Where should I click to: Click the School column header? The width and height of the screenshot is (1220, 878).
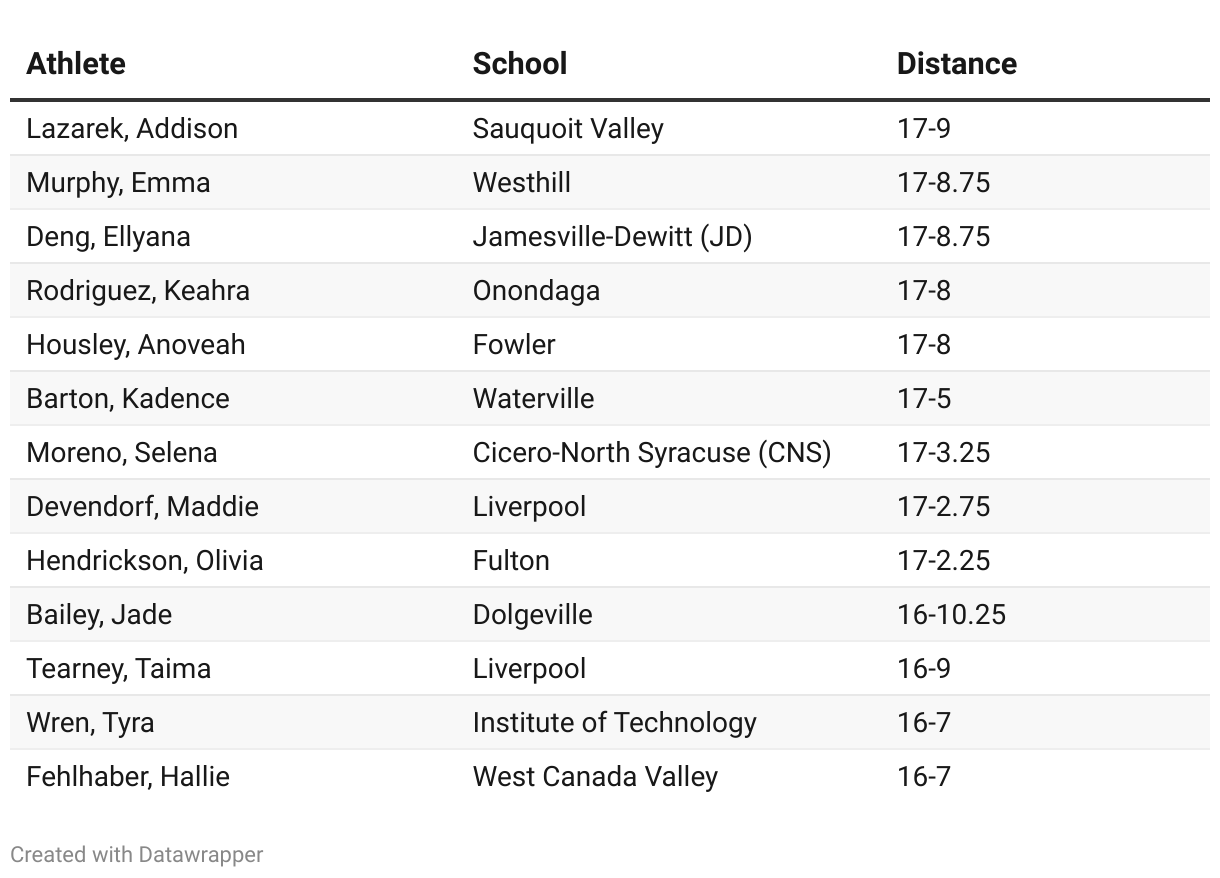(519, 64)
